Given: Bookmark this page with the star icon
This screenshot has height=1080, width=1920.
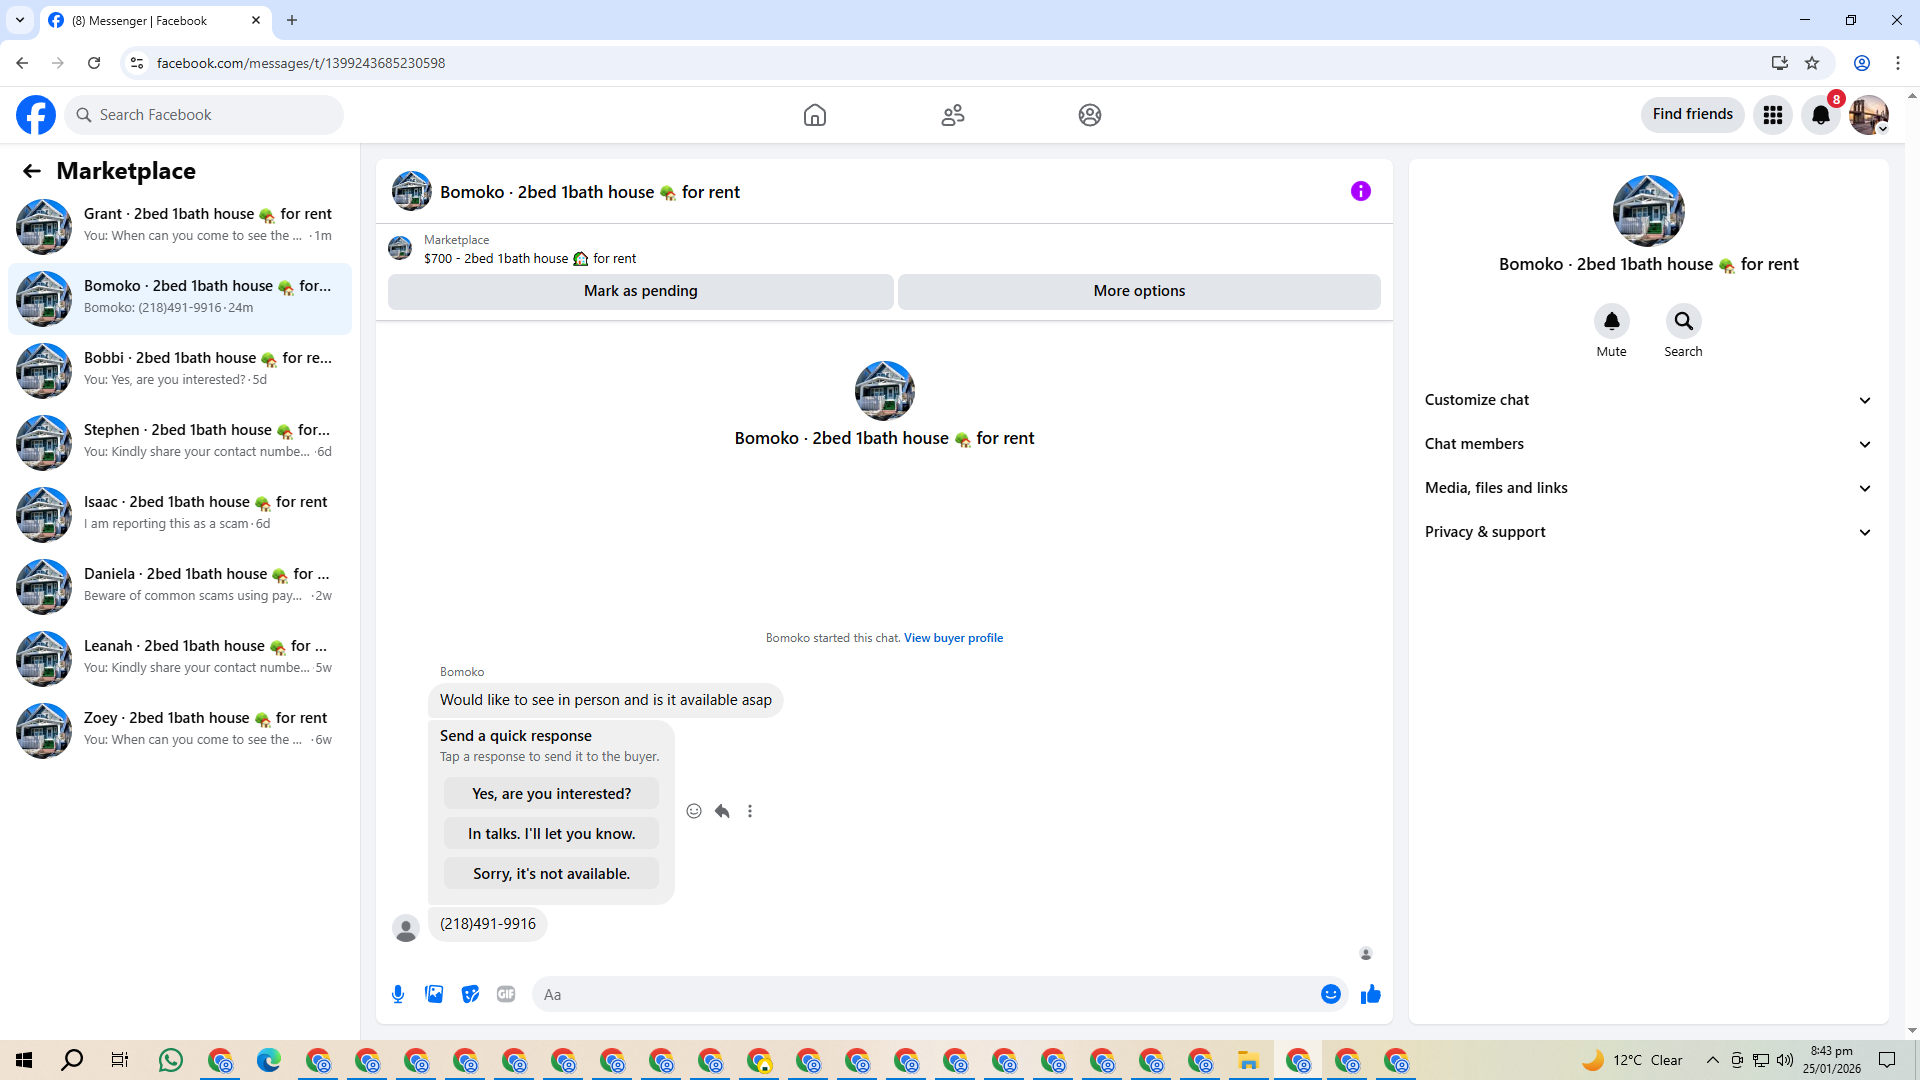Looking at the screenshot, I should [x=1812, y=63].
